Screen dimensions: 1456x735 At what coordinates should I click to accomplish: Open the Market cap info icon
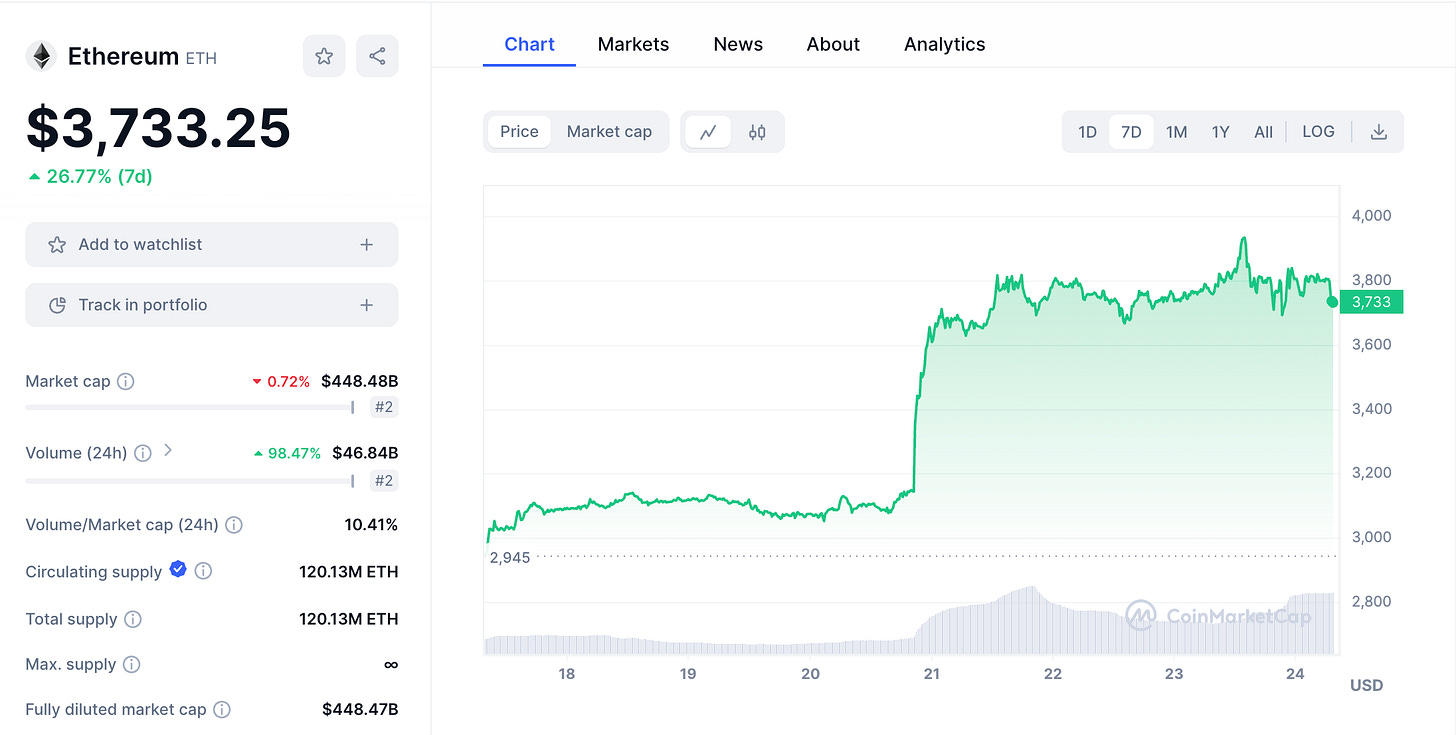click(126, 381)
